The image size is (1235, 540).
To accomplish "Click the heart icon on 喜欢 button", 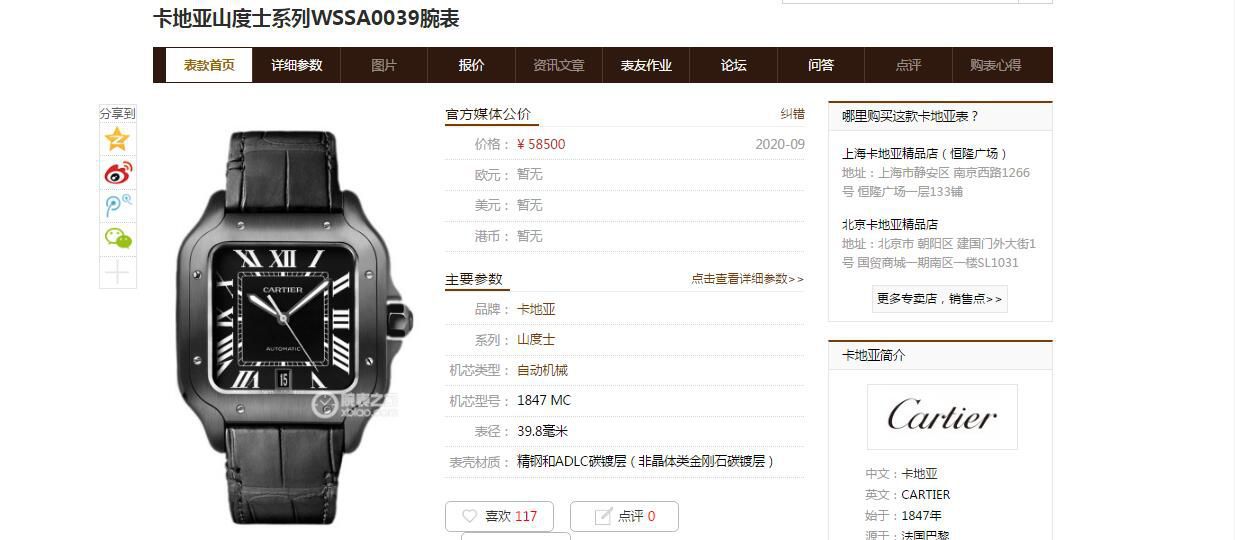I will click(x=469, y=516).
